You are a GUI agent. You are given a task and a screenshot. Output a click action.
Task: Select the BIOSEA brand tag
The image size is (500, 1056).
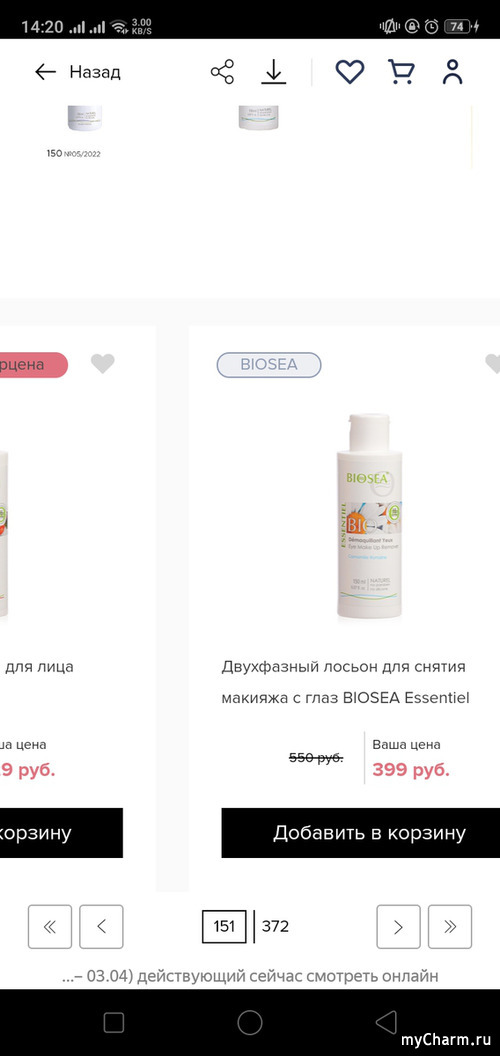coord(269,364)
